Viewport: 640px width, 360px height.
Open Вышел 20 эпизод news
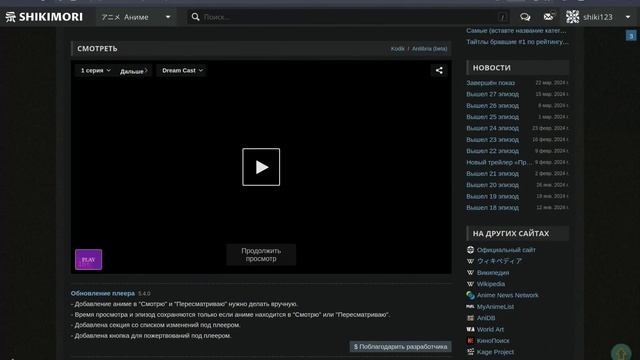click(x=493, y=185)
